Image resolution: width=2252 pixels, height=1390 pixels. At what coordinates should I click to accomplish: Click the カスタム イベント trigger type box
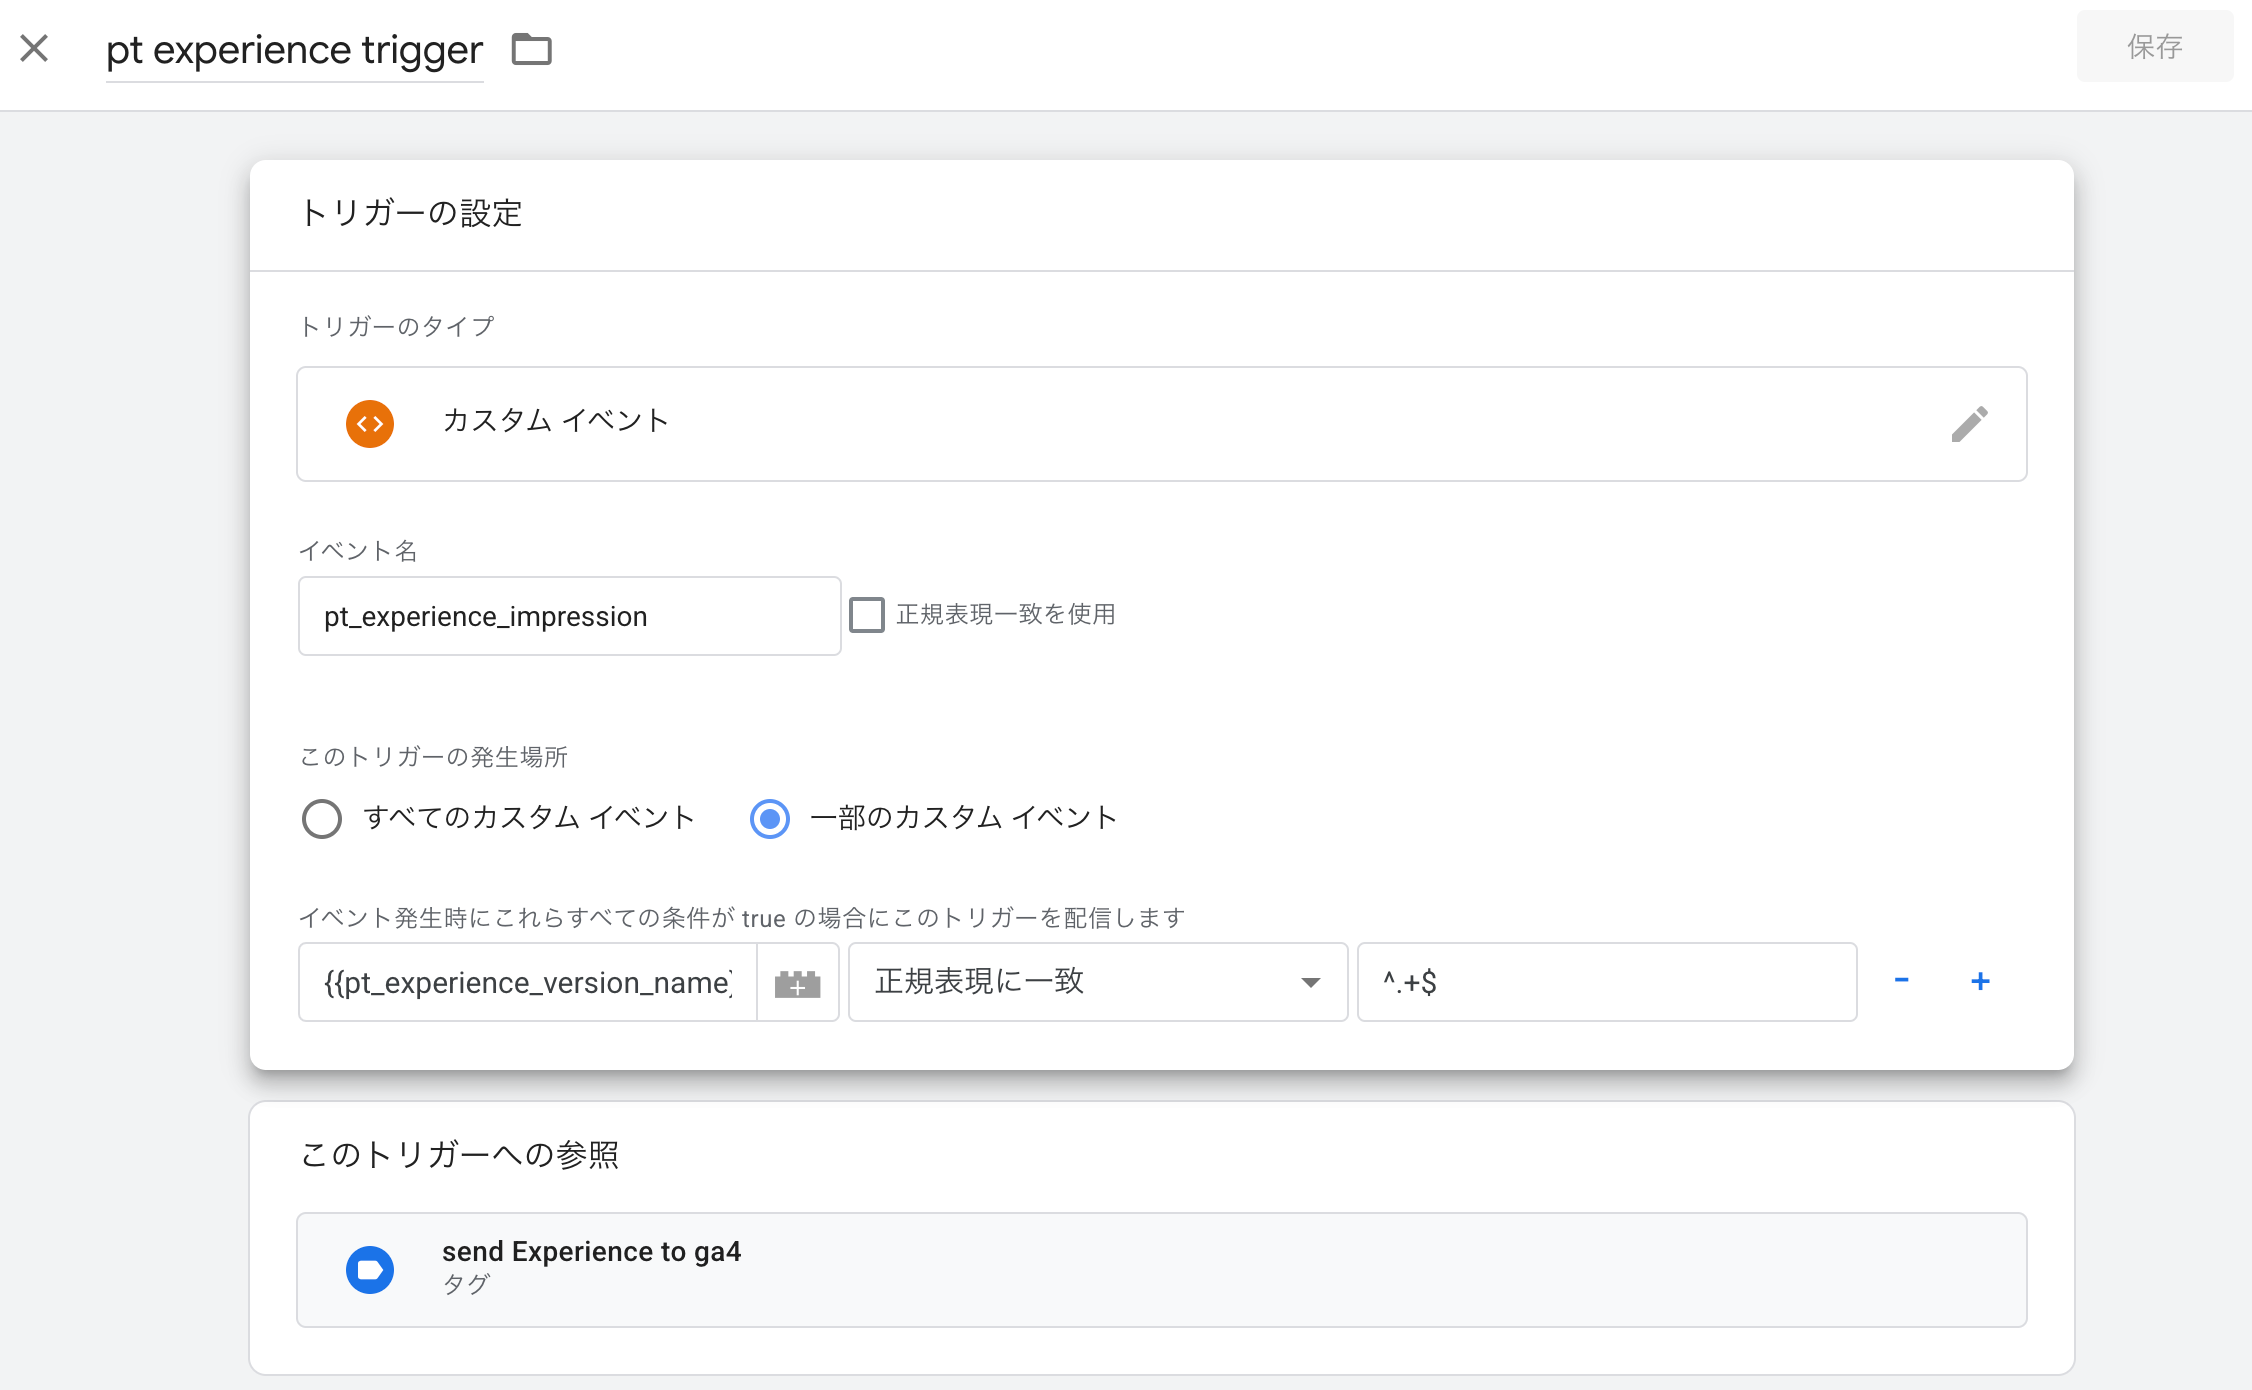point(1162,424)
